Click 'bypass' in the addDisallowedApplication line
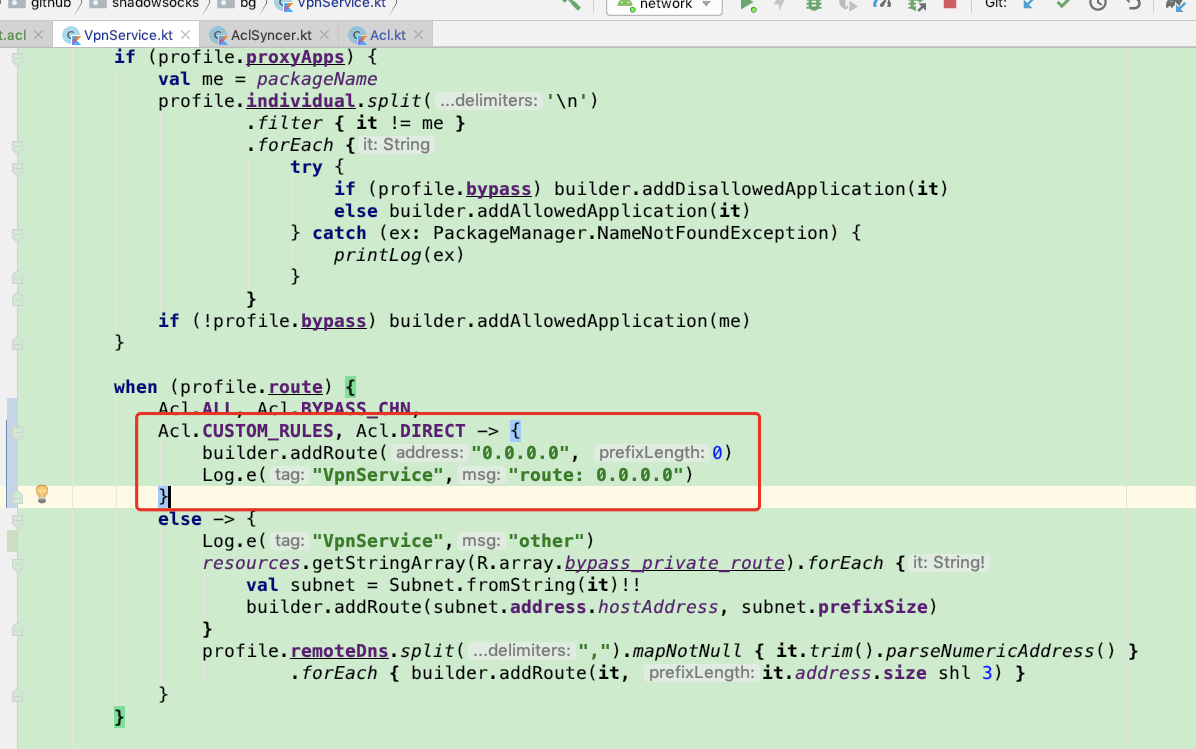The height and width of the screenshot is (749, 1196). [x=498, y=189]
